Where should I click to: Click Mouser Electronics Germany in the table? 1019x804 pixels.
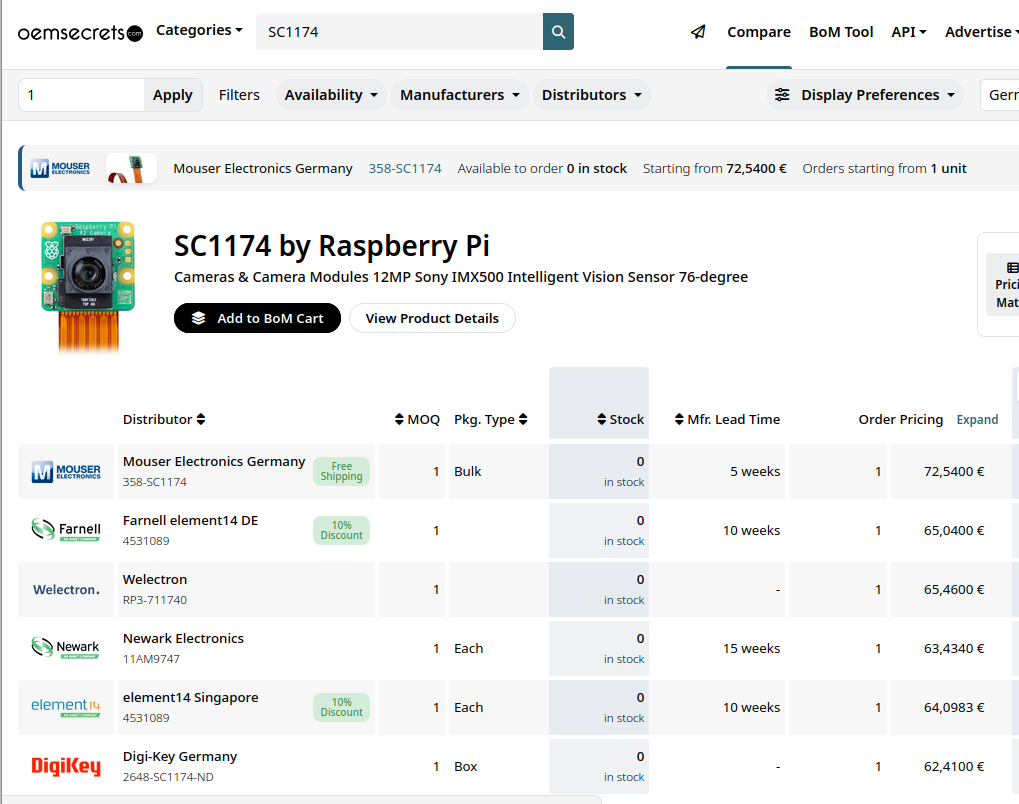click(214, 461)
